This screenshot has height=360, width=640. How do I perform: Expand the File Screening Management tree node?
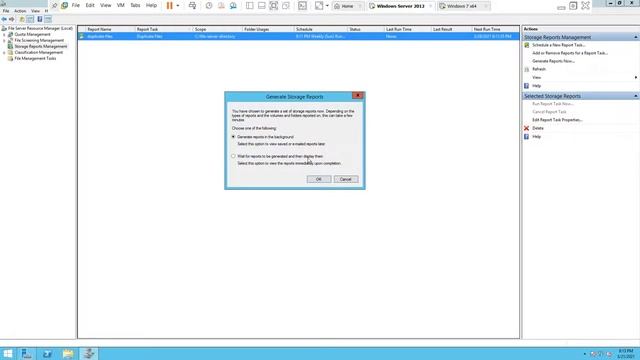point(4,41)
